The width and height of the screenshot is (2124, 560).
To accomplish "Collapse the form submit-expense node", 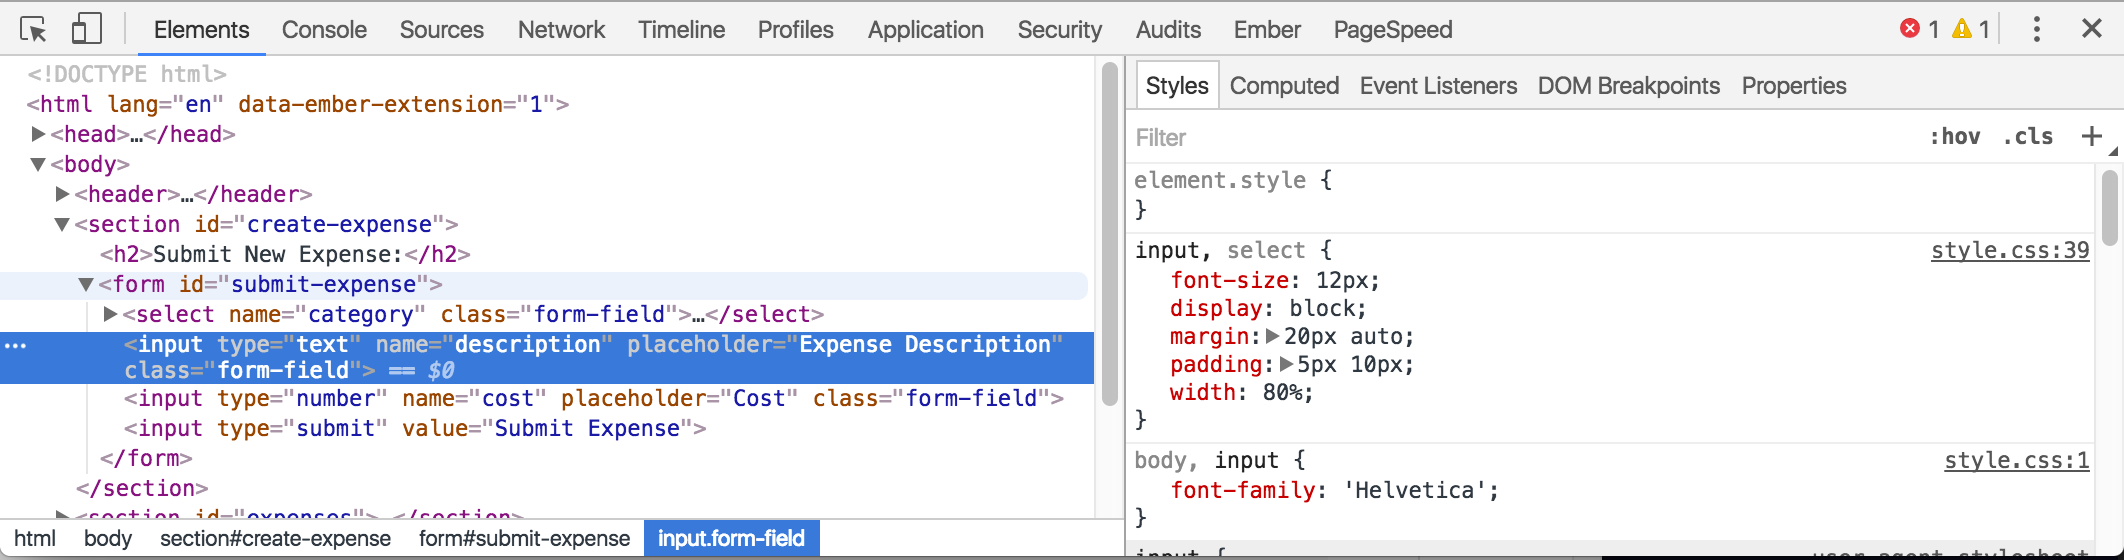I will (x=86, y=284).
